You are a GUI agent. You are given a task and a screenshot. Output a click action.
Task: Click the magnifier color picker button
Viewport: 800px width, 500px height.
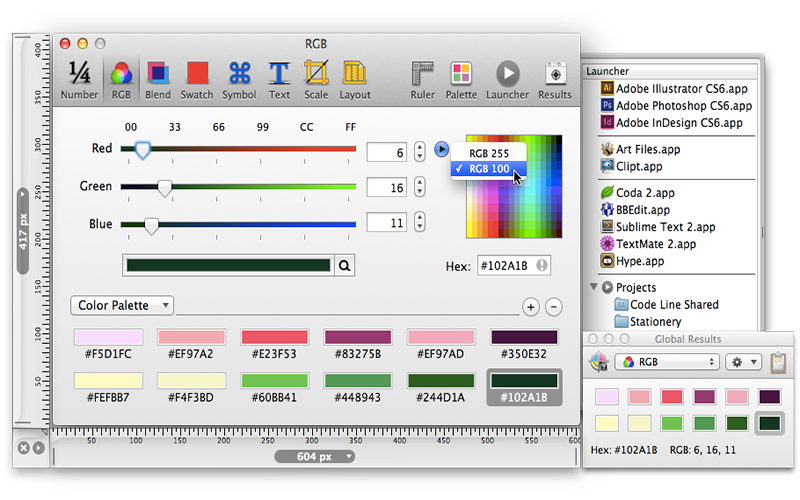click(x=345, y=266)
